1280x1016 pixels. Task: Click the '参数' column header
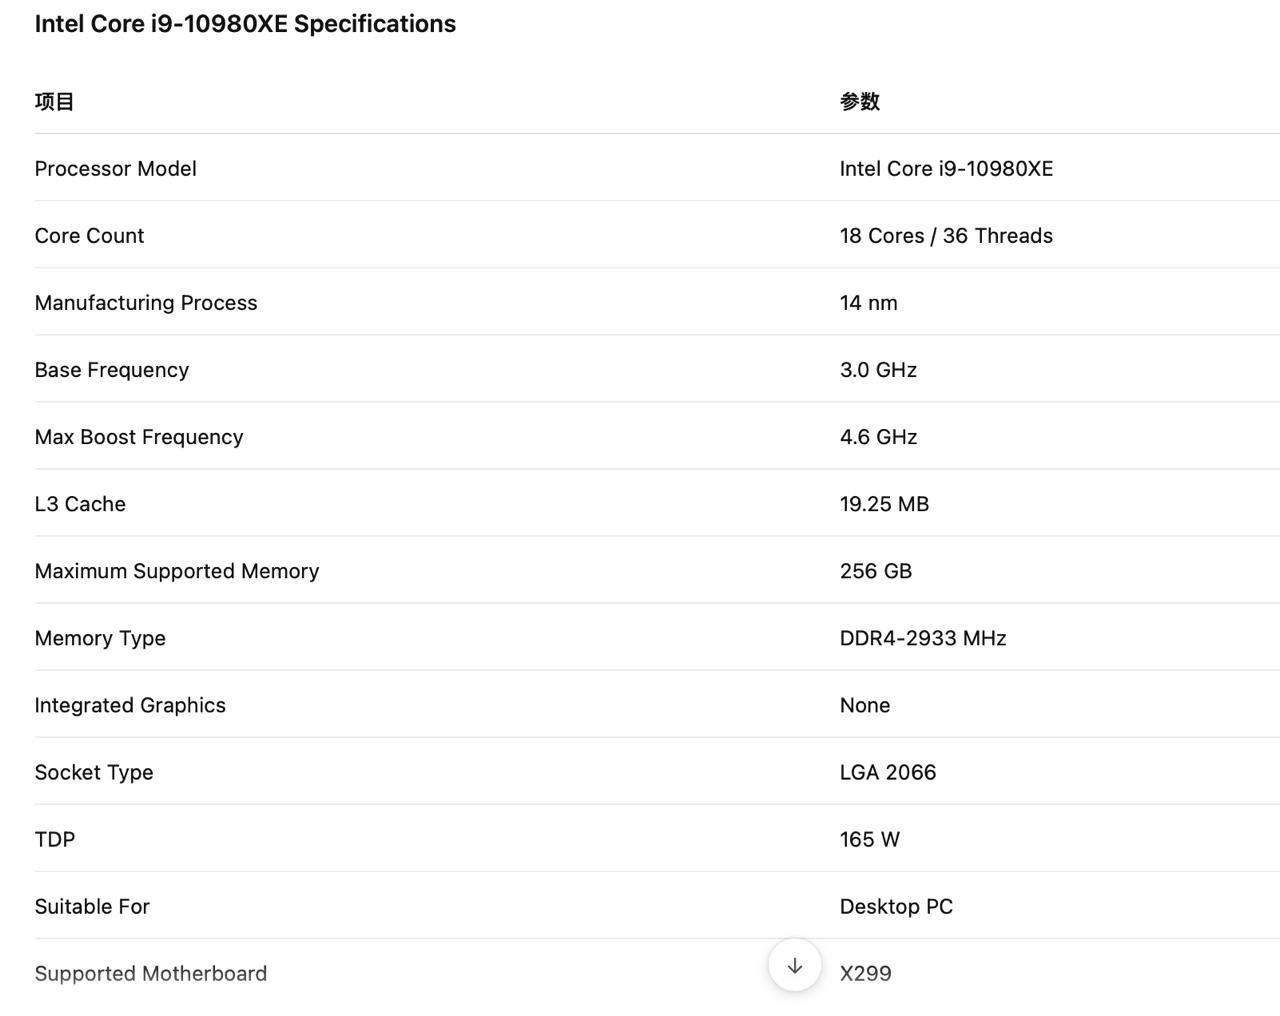(860, 101)
